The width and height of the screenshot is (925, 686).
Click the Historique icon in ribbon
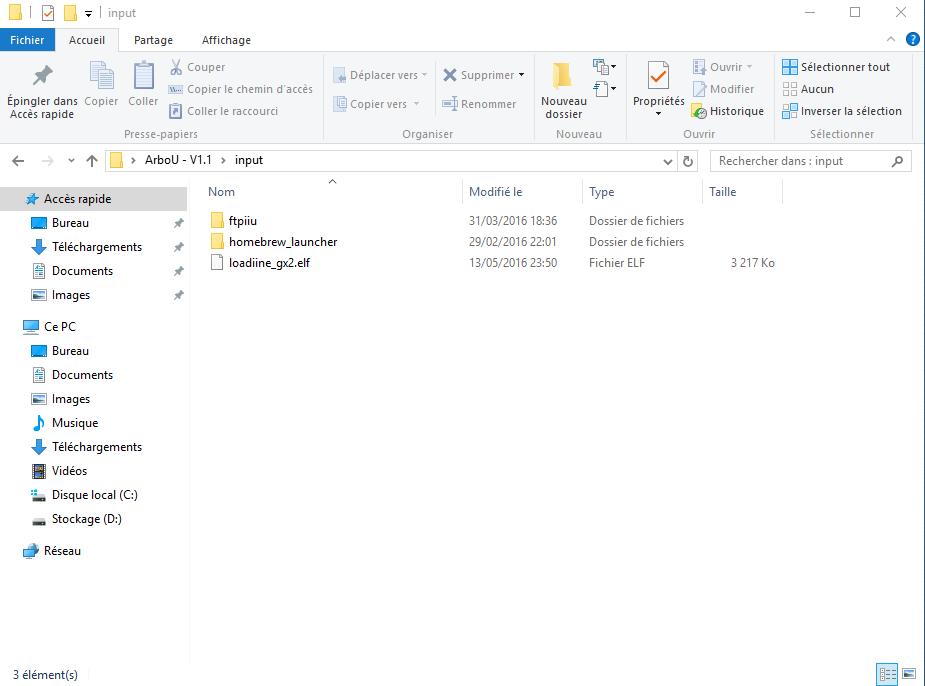(728, 111)
